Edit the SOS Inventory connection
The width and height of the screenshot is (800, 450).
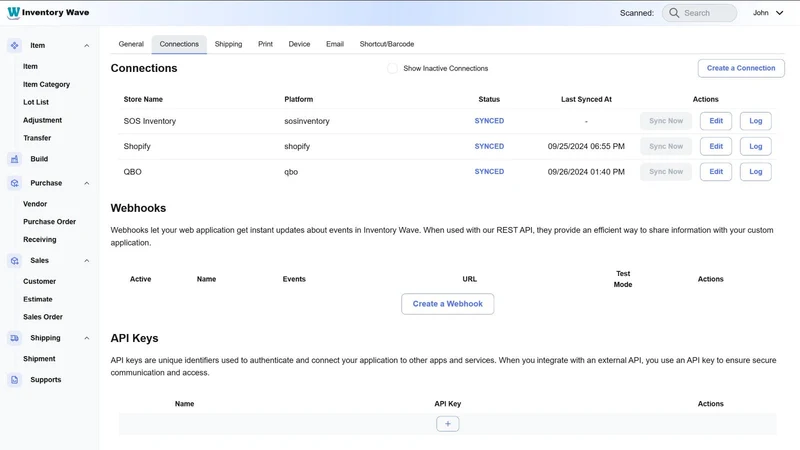(x=716, y=121)
